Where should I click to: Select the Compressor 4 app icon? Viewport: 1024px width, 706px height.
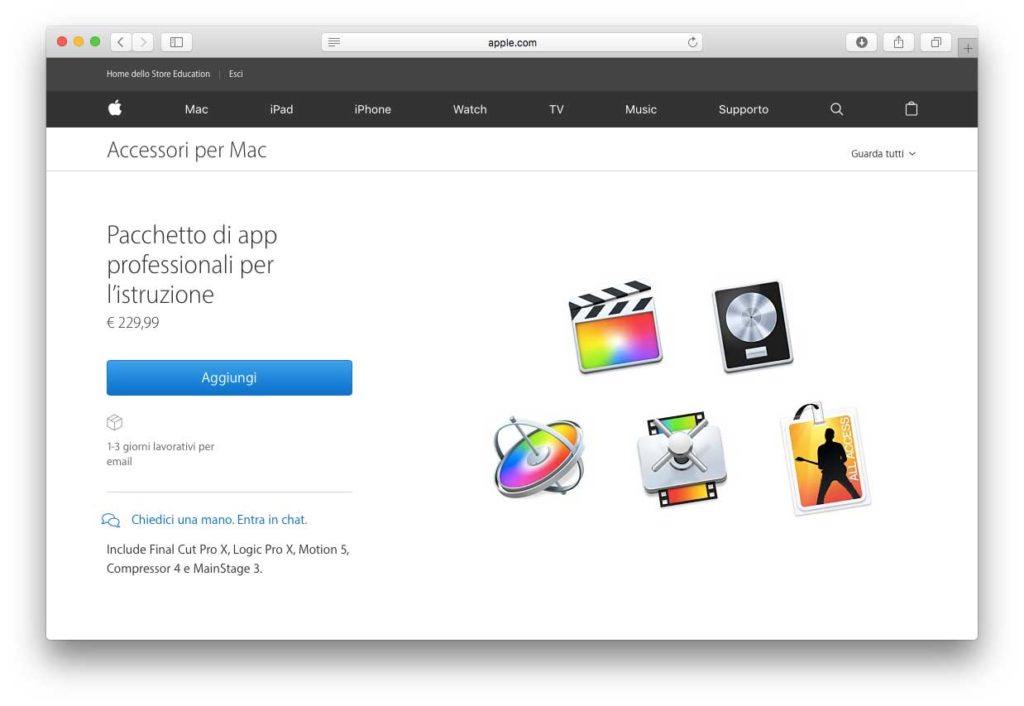click(x=681, y=460)
